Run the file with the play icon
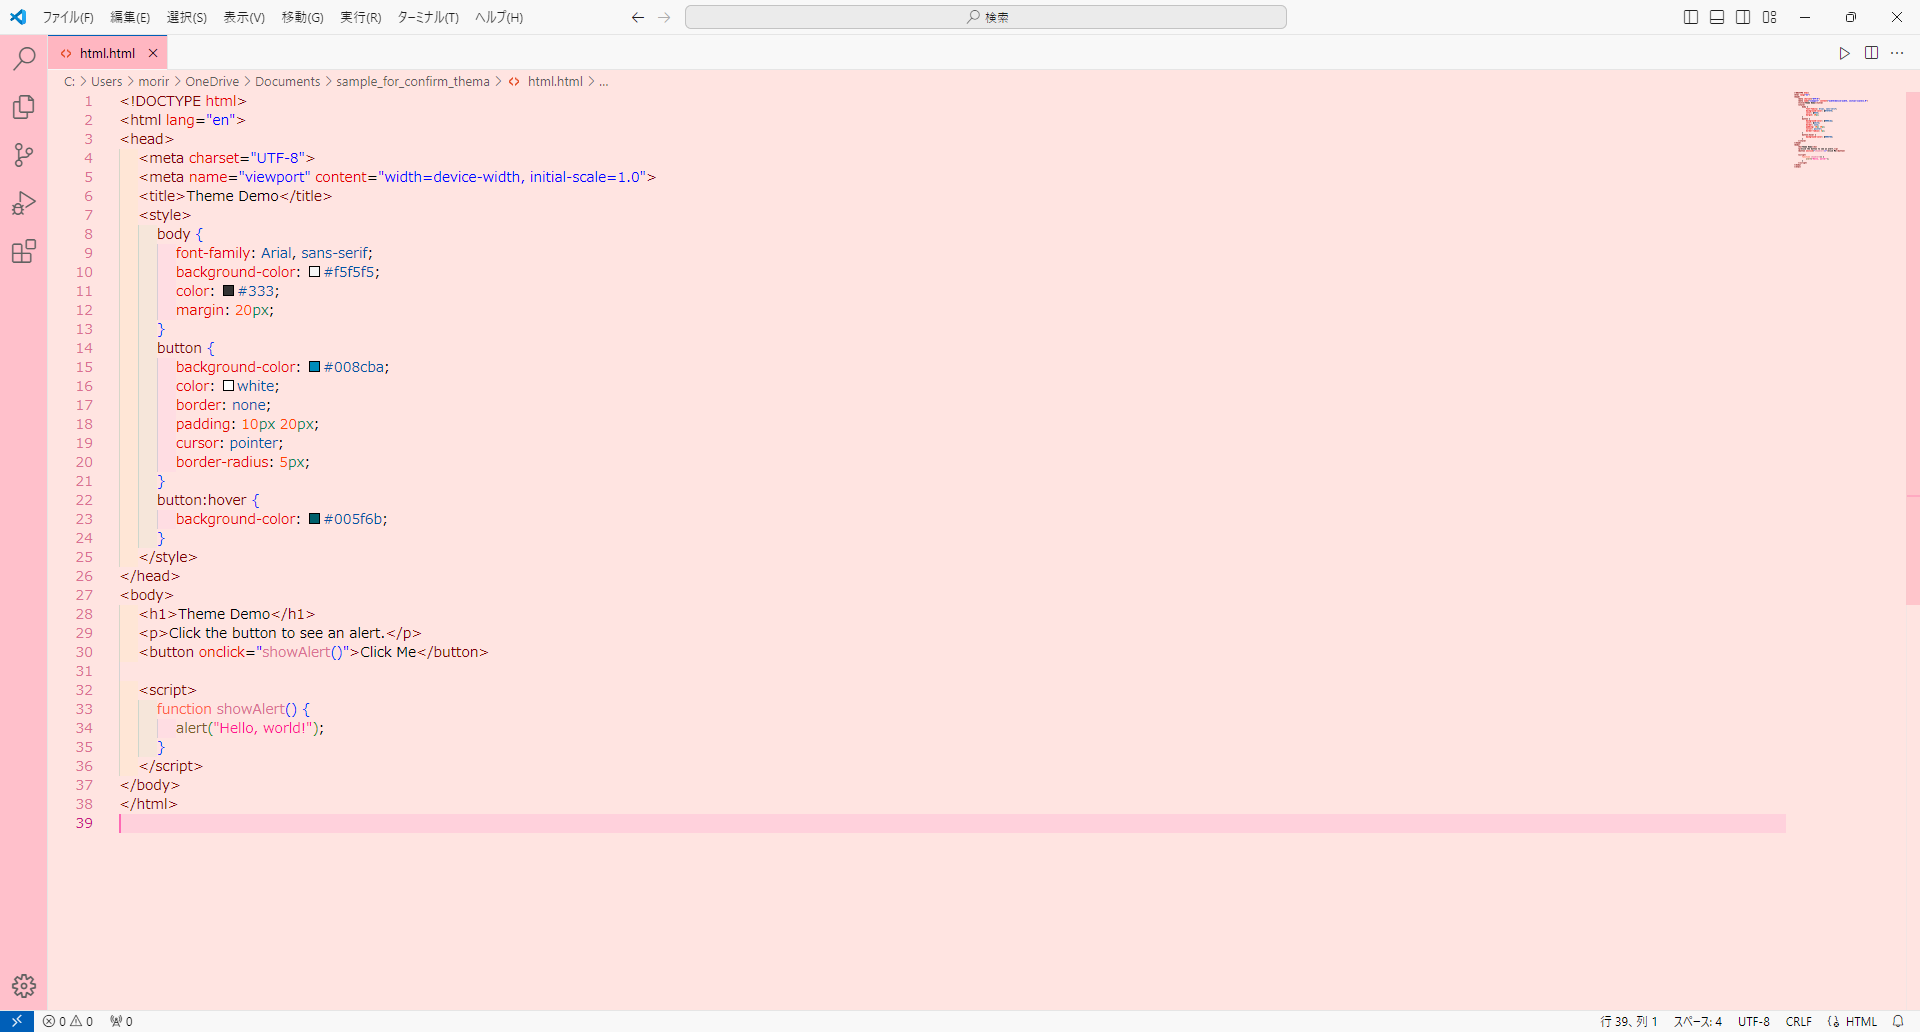 pyautogui.click(x=1845, y=53)
